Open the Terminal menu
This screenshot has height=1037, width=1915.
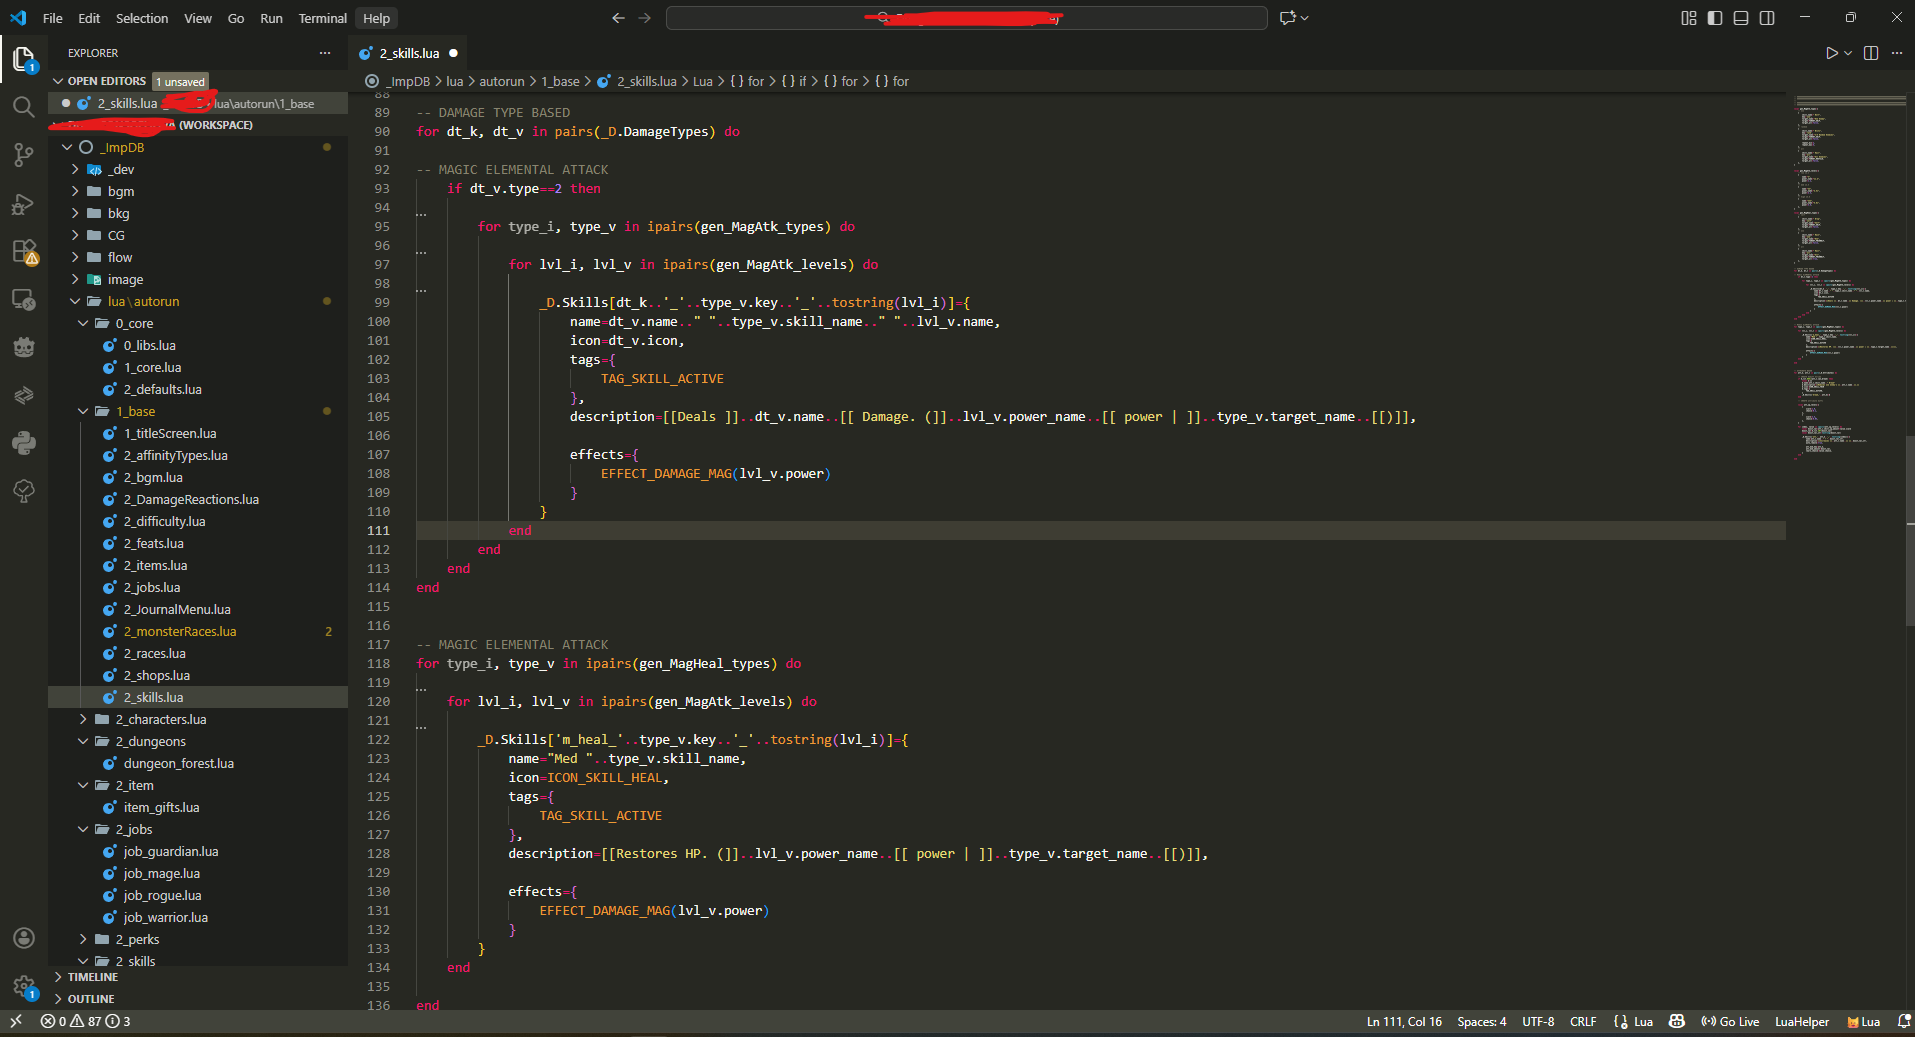coord(322,18)
